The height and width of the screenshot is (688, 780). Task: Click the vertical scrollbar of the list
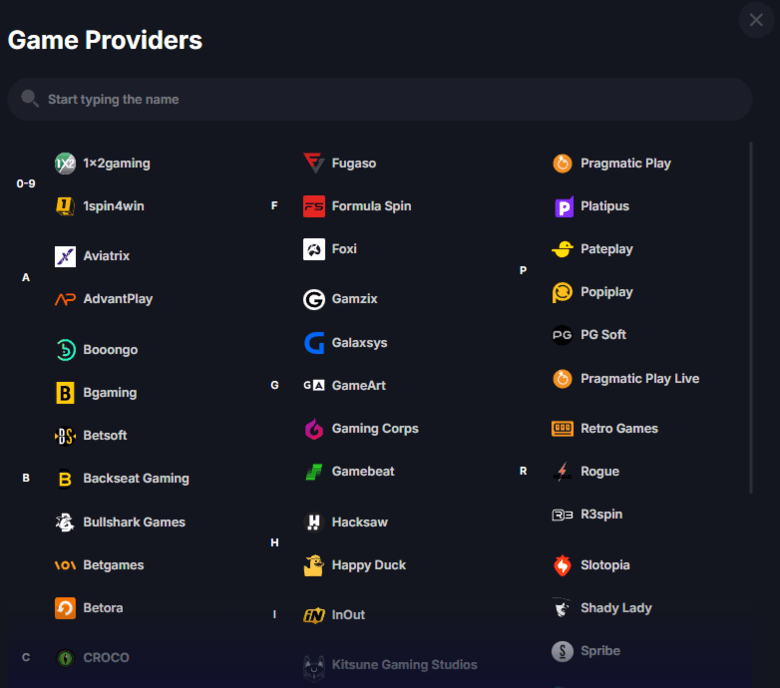pyautogui.click(x=751, y=317)
